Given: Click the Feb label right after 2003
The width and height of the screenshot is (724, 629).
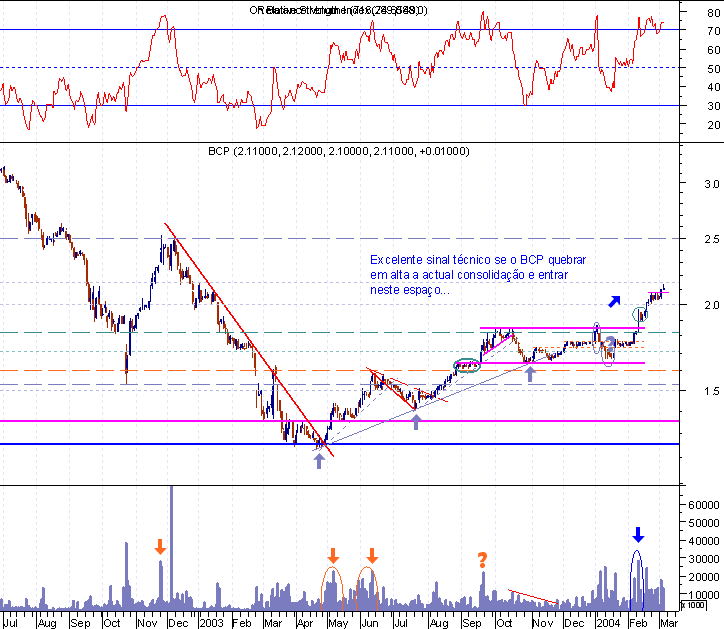Looking at the screenshot, I should point(241,623).
